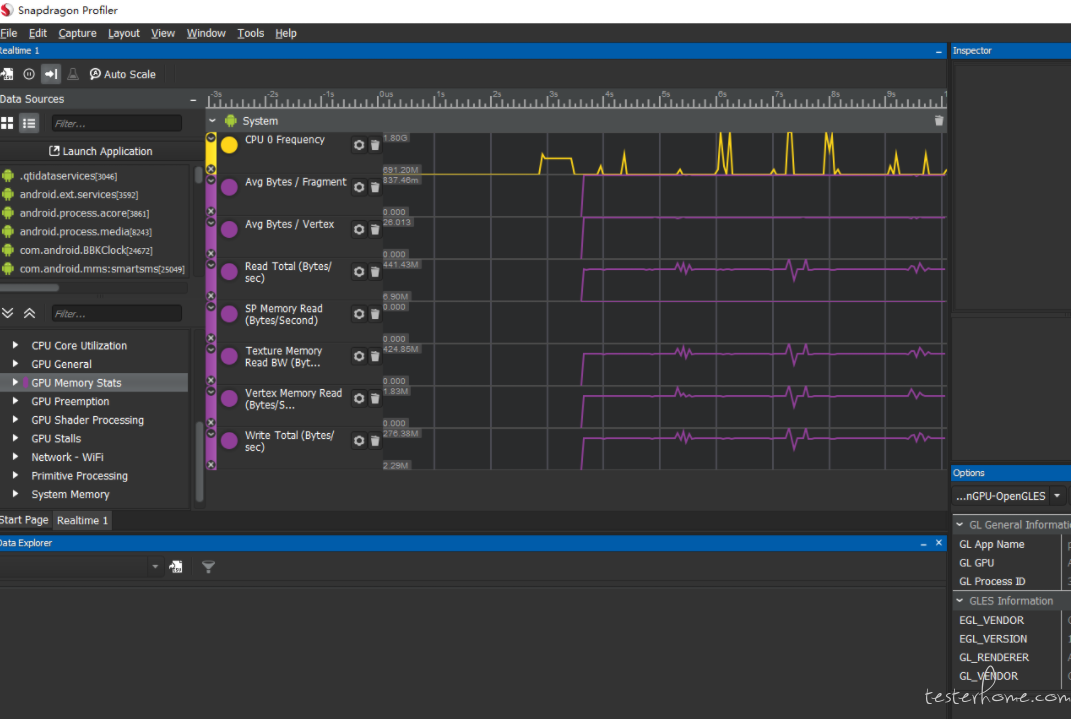Open Texture Memory Read BW color swatch
The image size is (1072, 719).
pos(229,356)
